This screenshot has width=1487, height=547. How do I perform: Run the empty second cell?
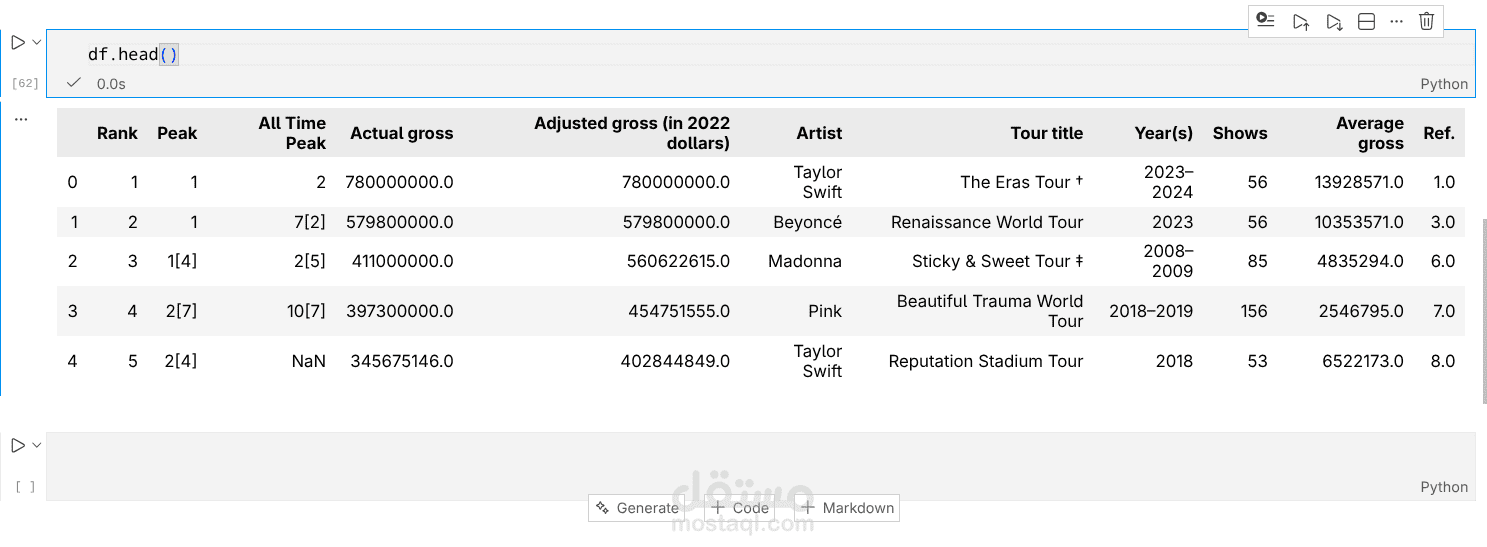pos(18,445)
